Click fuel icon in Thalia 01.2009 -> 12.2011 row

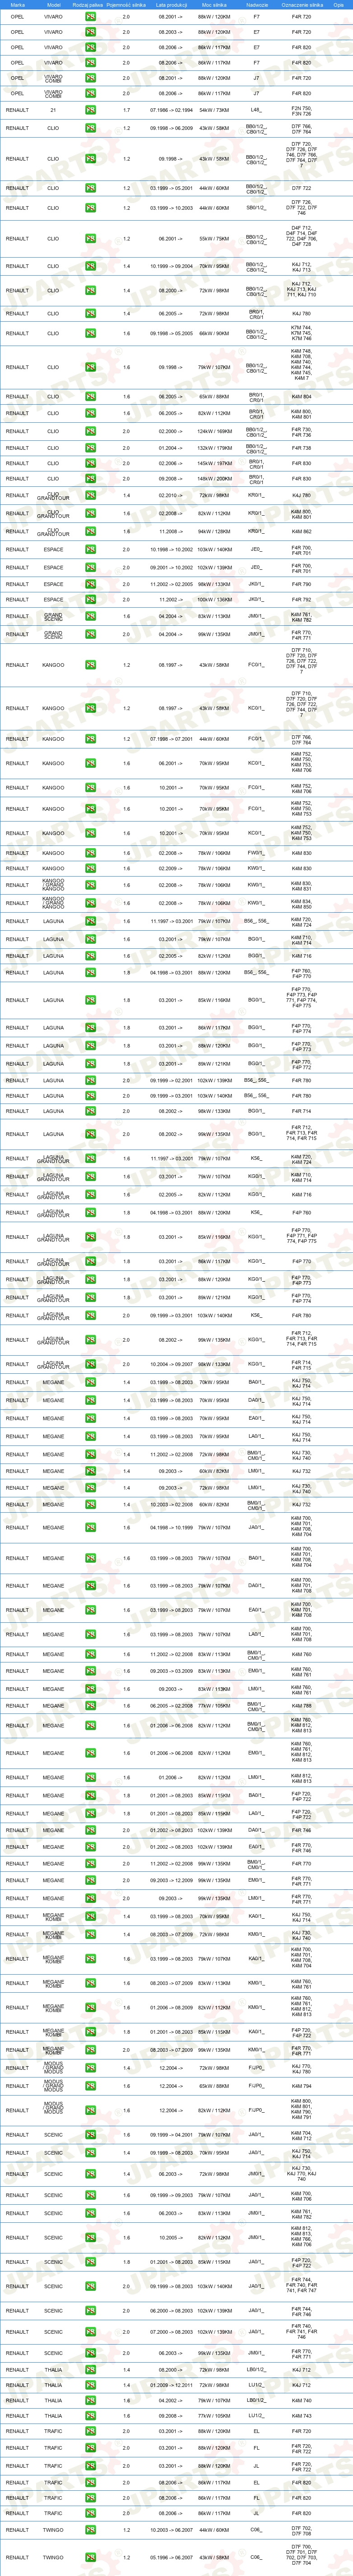[90, 2385]
